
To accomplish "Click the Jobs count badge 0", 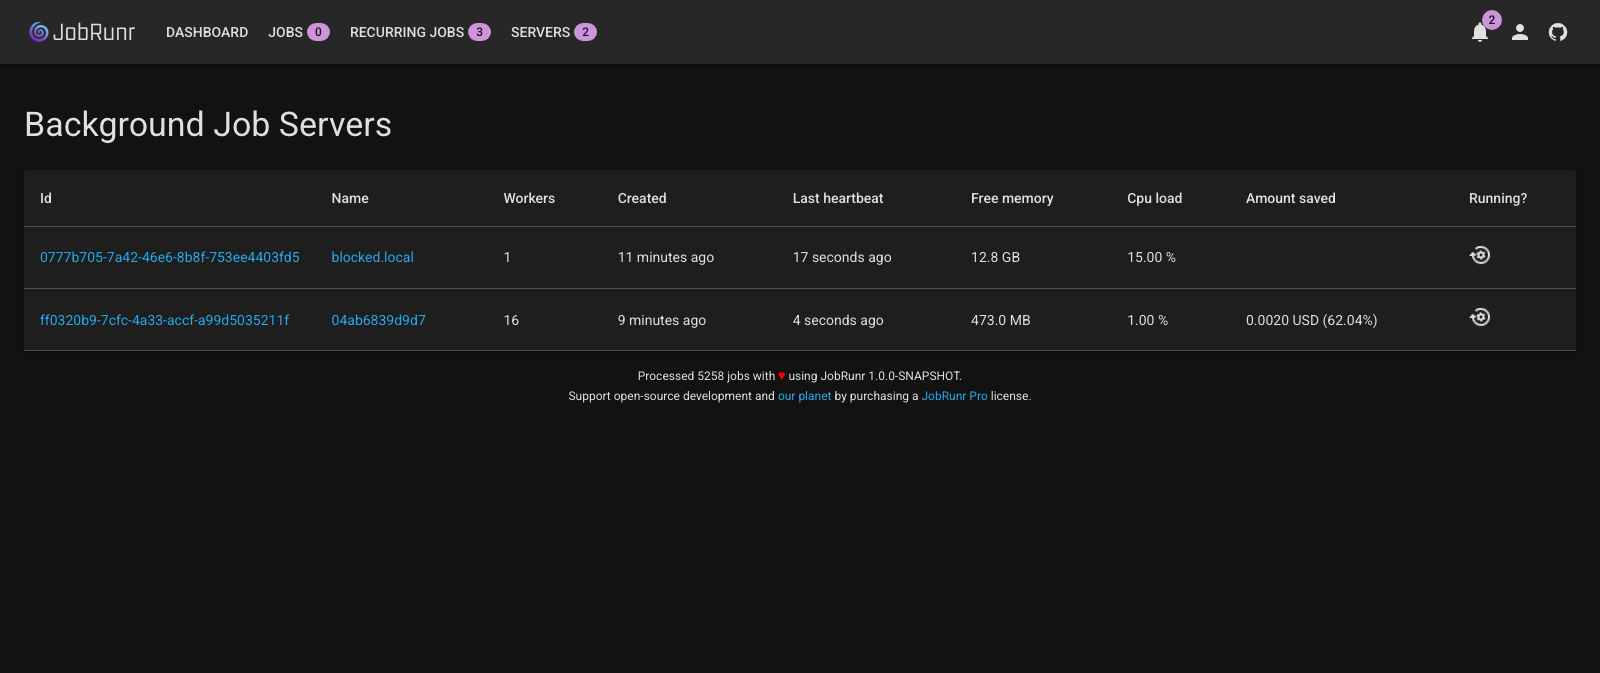I will (x=318, y=32).
